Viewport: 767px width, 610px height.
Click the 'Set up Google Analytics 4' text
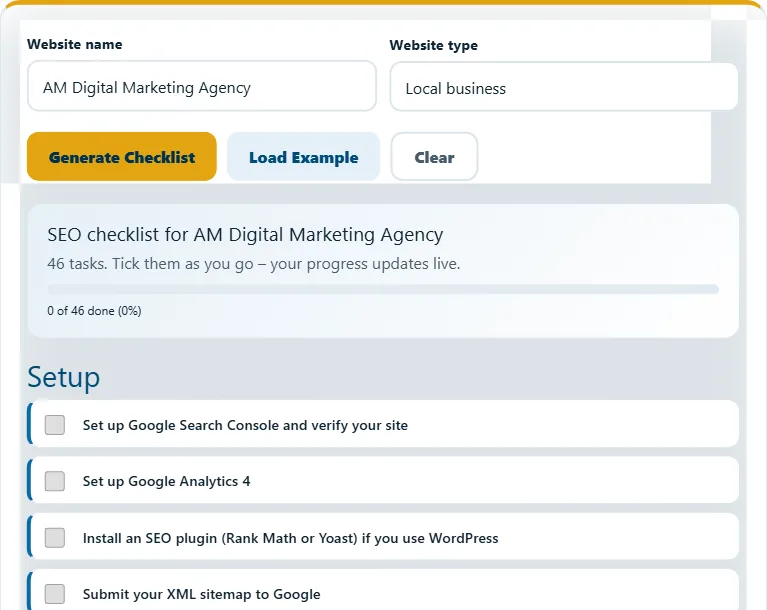[166, 481]
